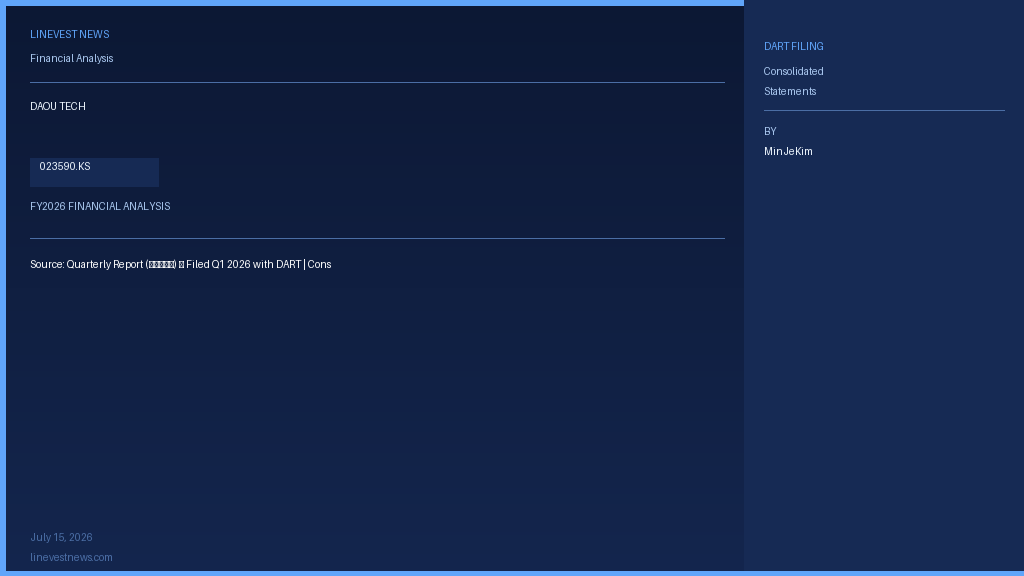1024x576 pixels.
Task: Click the DART FILING sidebar label
Action: click(x=793, y=46)
